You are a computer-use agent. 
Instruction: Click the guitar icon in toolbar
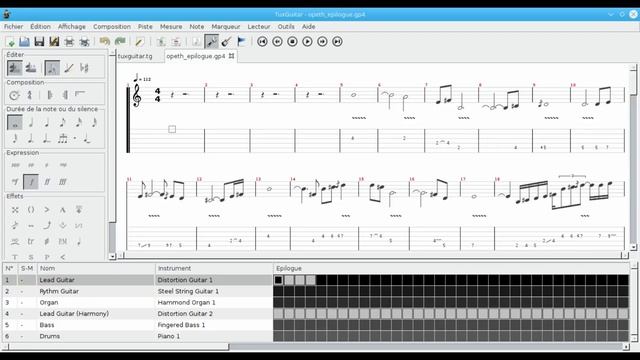[x=227, y=42]
